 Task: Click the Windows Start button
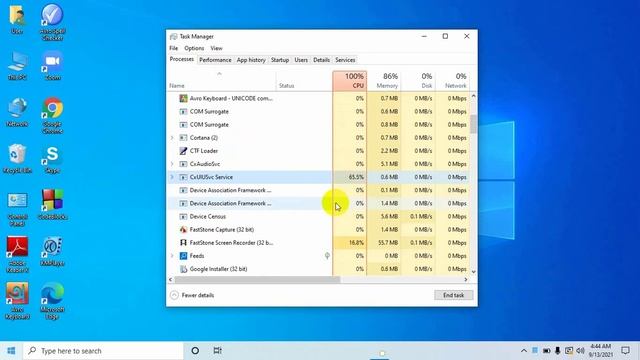pos(11,351)
